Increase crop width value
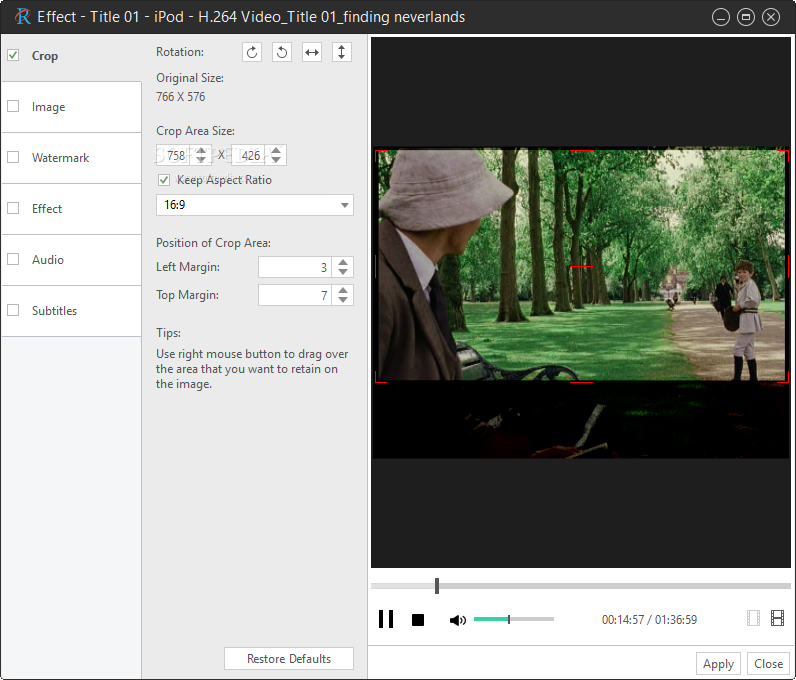This screenshot has height=680, width=796. (202, 150)
